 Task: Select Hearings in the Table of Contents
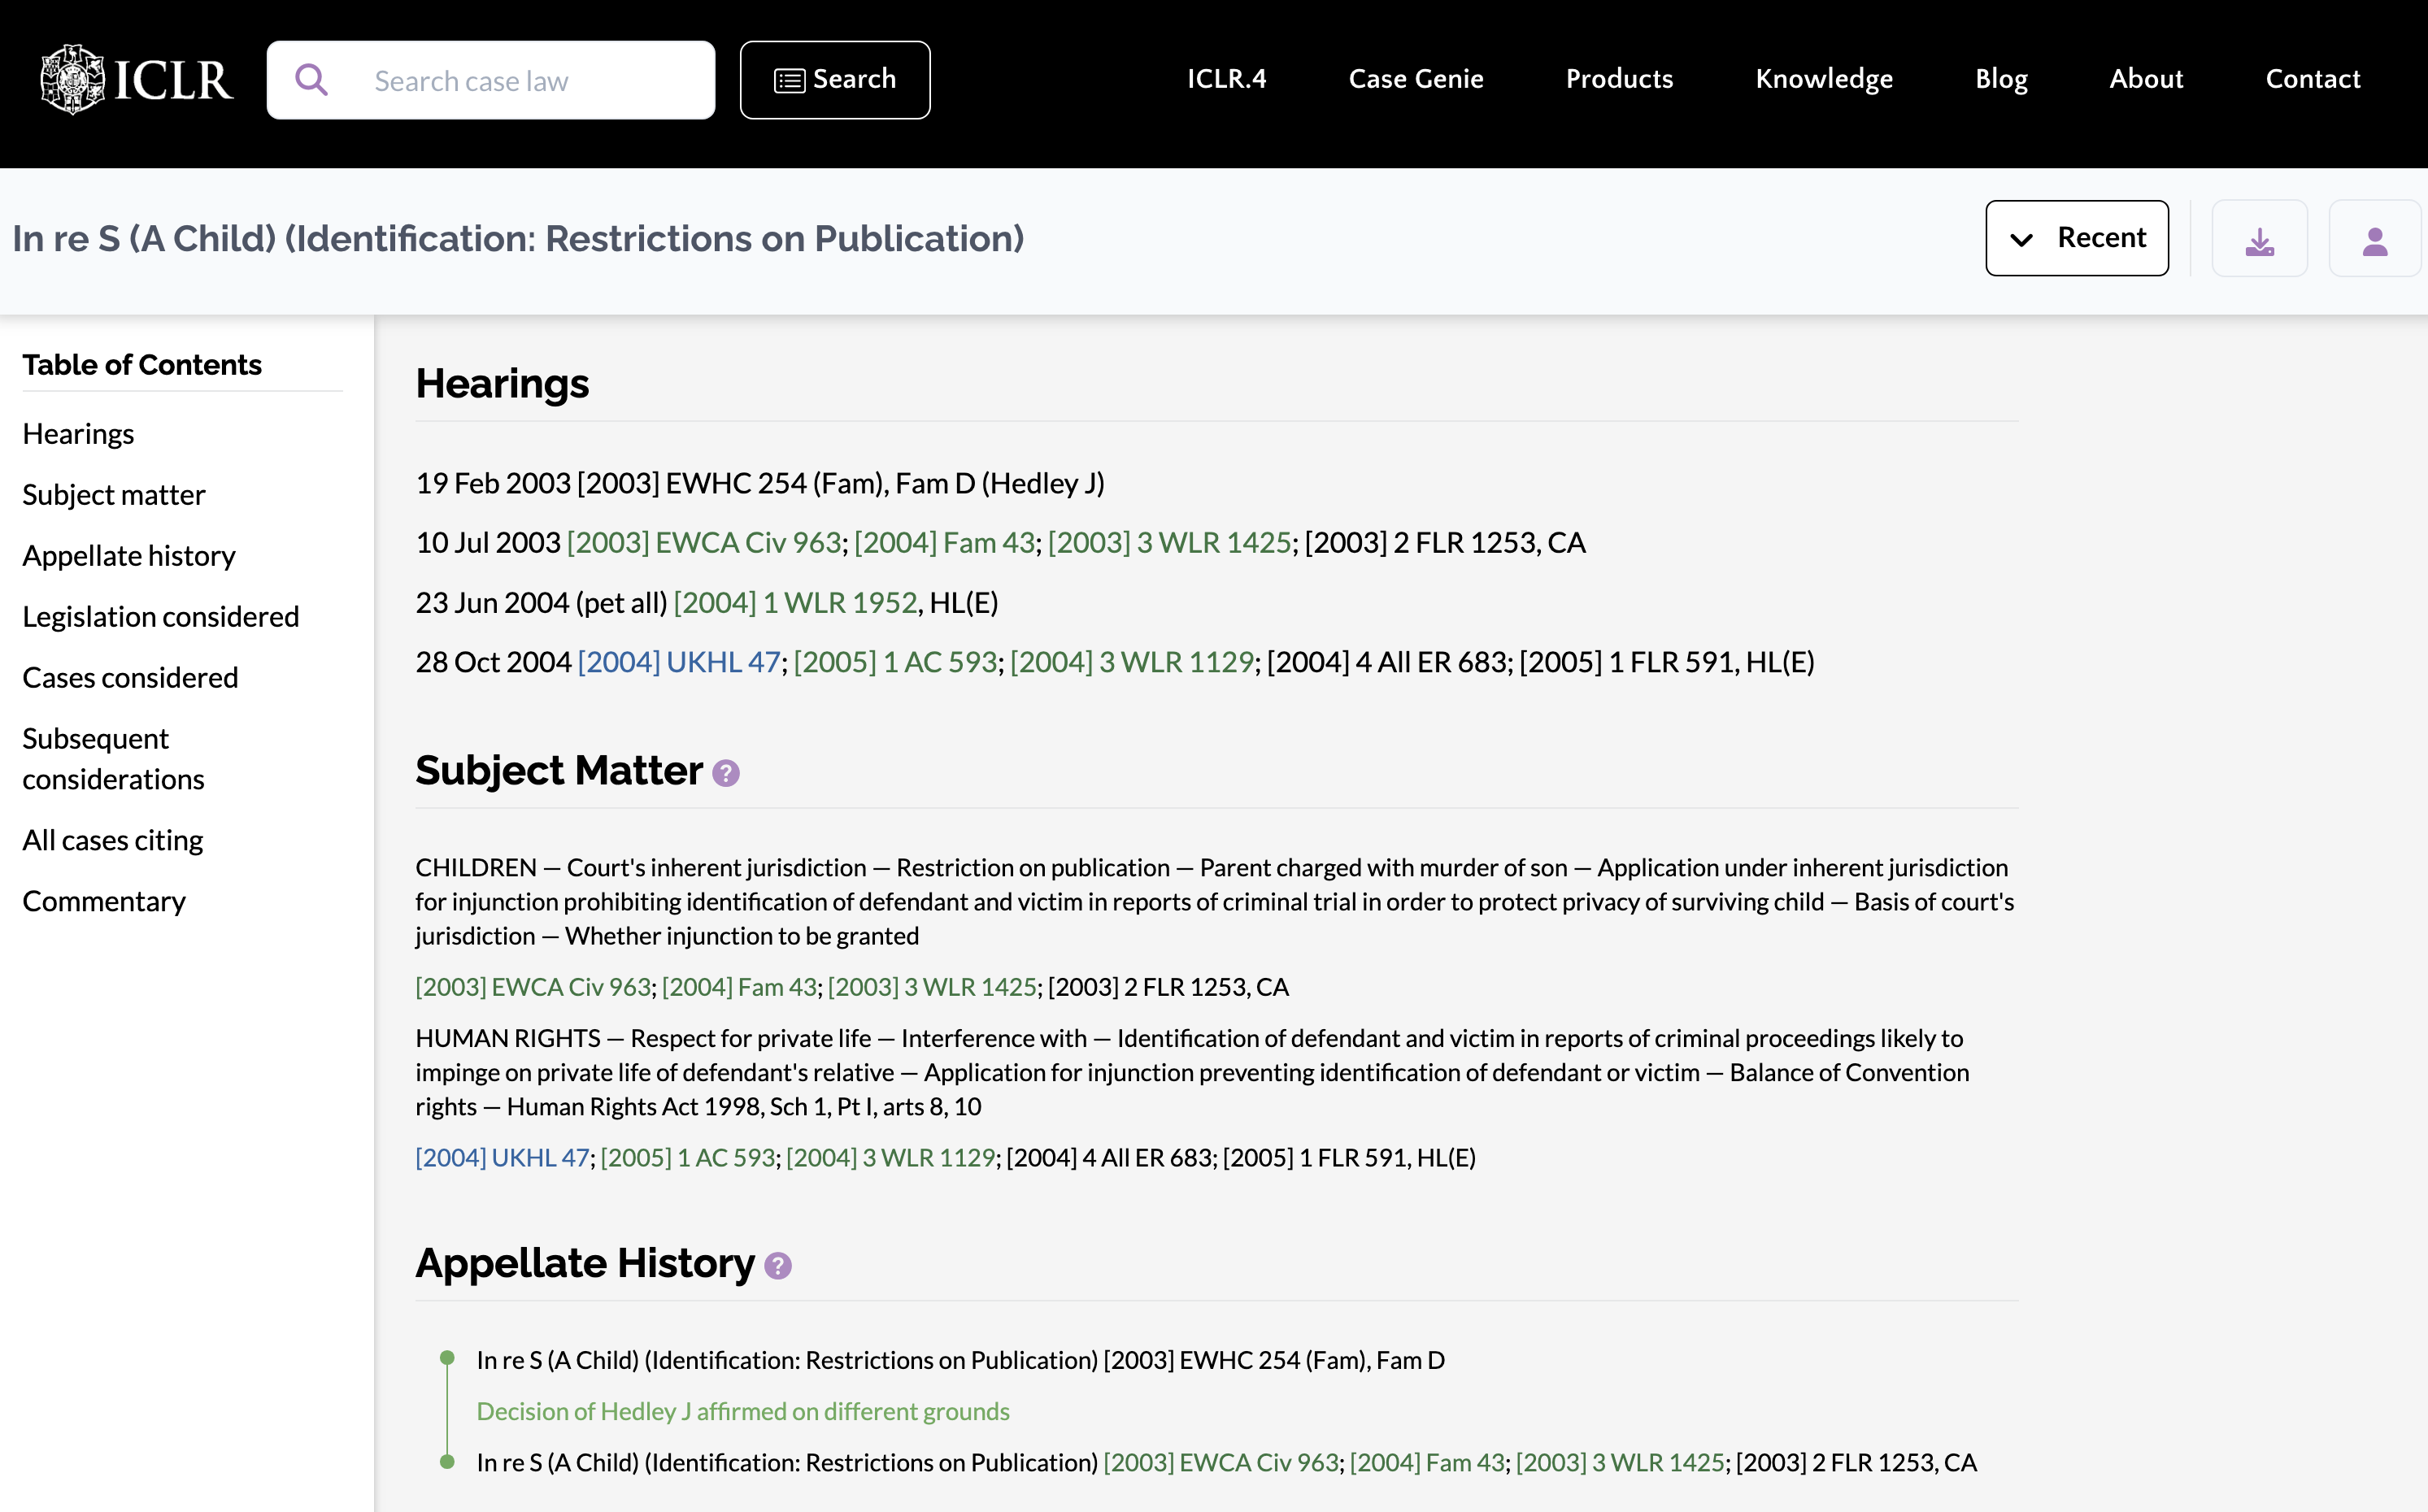(78, 433)
